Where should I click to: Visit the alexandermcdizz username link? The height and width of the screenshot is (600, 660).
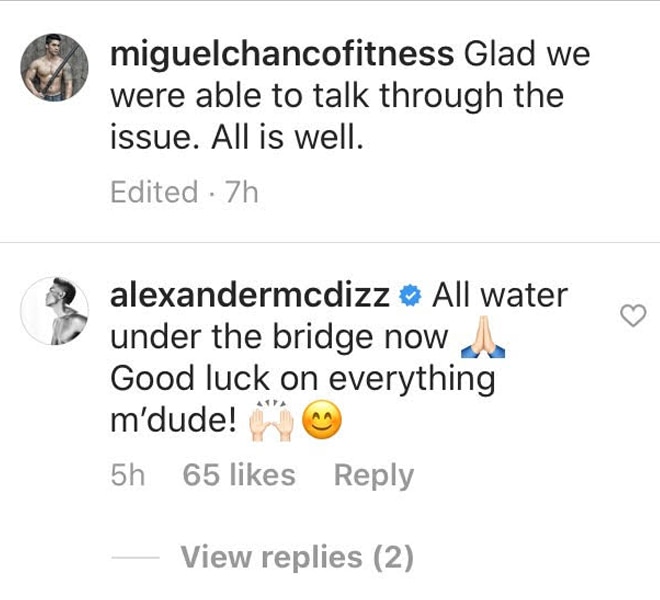(x=250, y=296)
